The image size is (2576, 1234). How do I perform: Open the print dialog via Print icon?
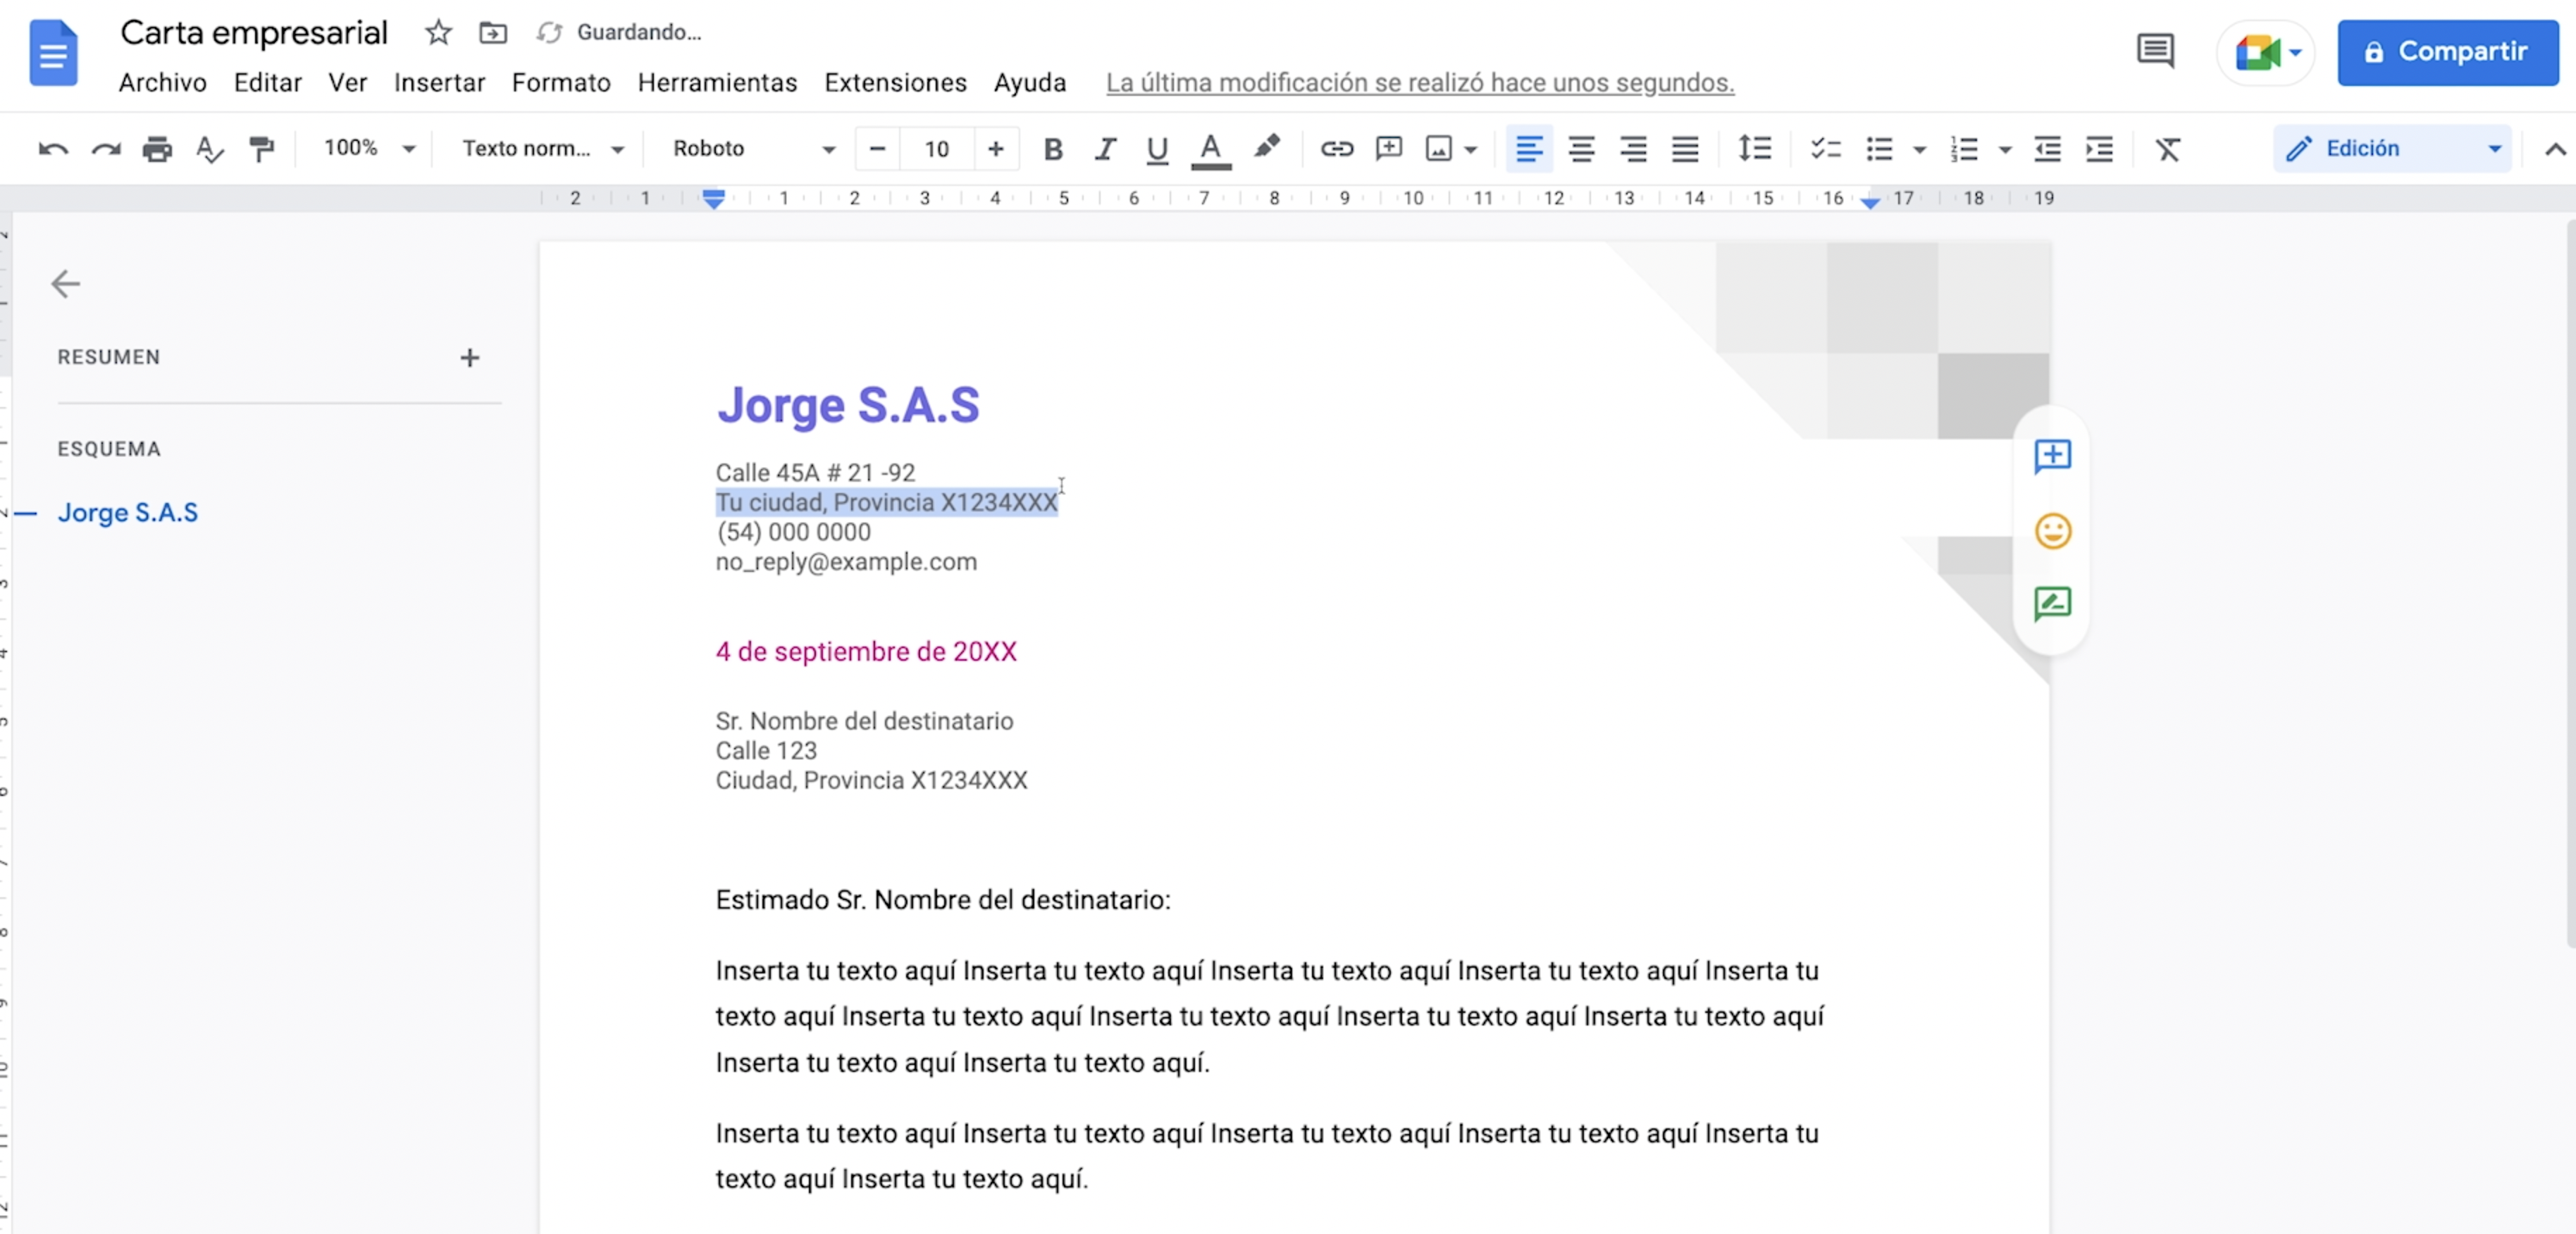157,148
